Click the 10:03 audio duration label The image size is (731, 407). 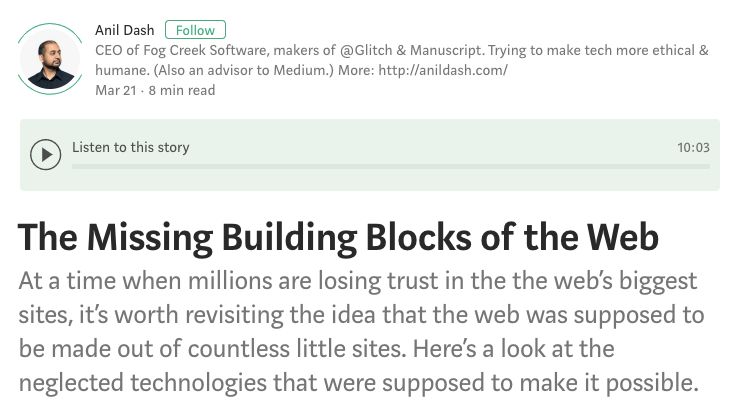click(693, 147)
